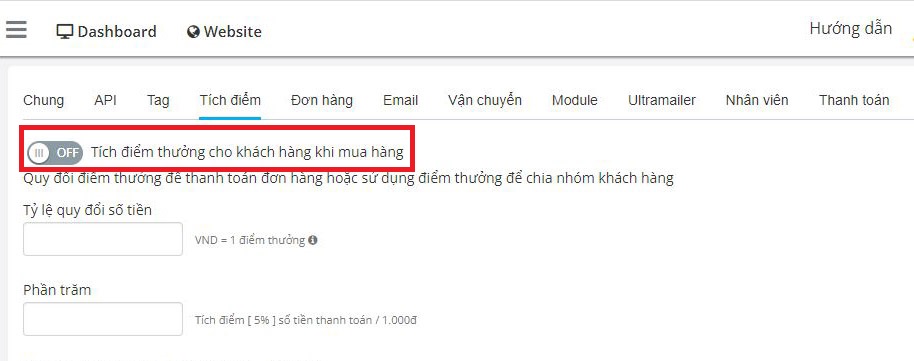Screen dimensions: 914x361
Task: Switch to the API tab
Action: (x=106, y=100)
